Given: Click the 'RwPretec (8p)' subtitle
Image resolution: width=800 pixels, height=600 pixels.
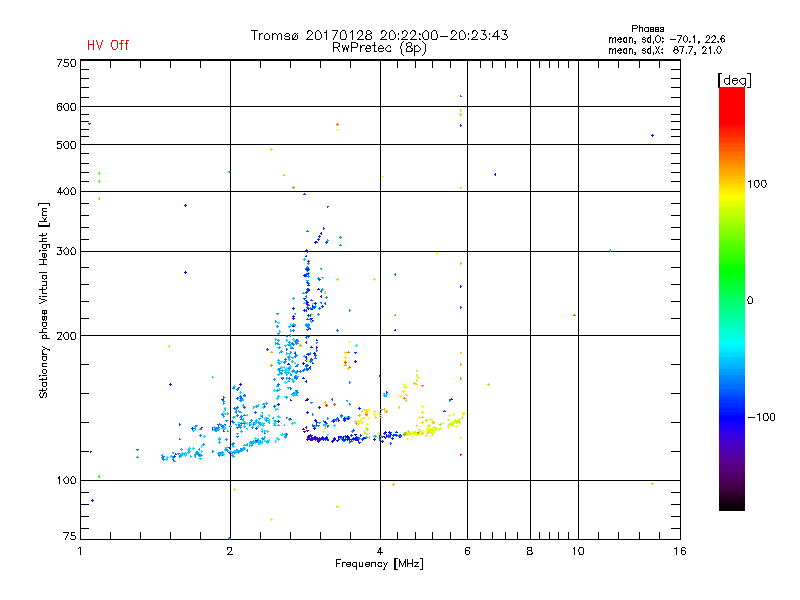Looking at the screenshot, I should (379, 48).
